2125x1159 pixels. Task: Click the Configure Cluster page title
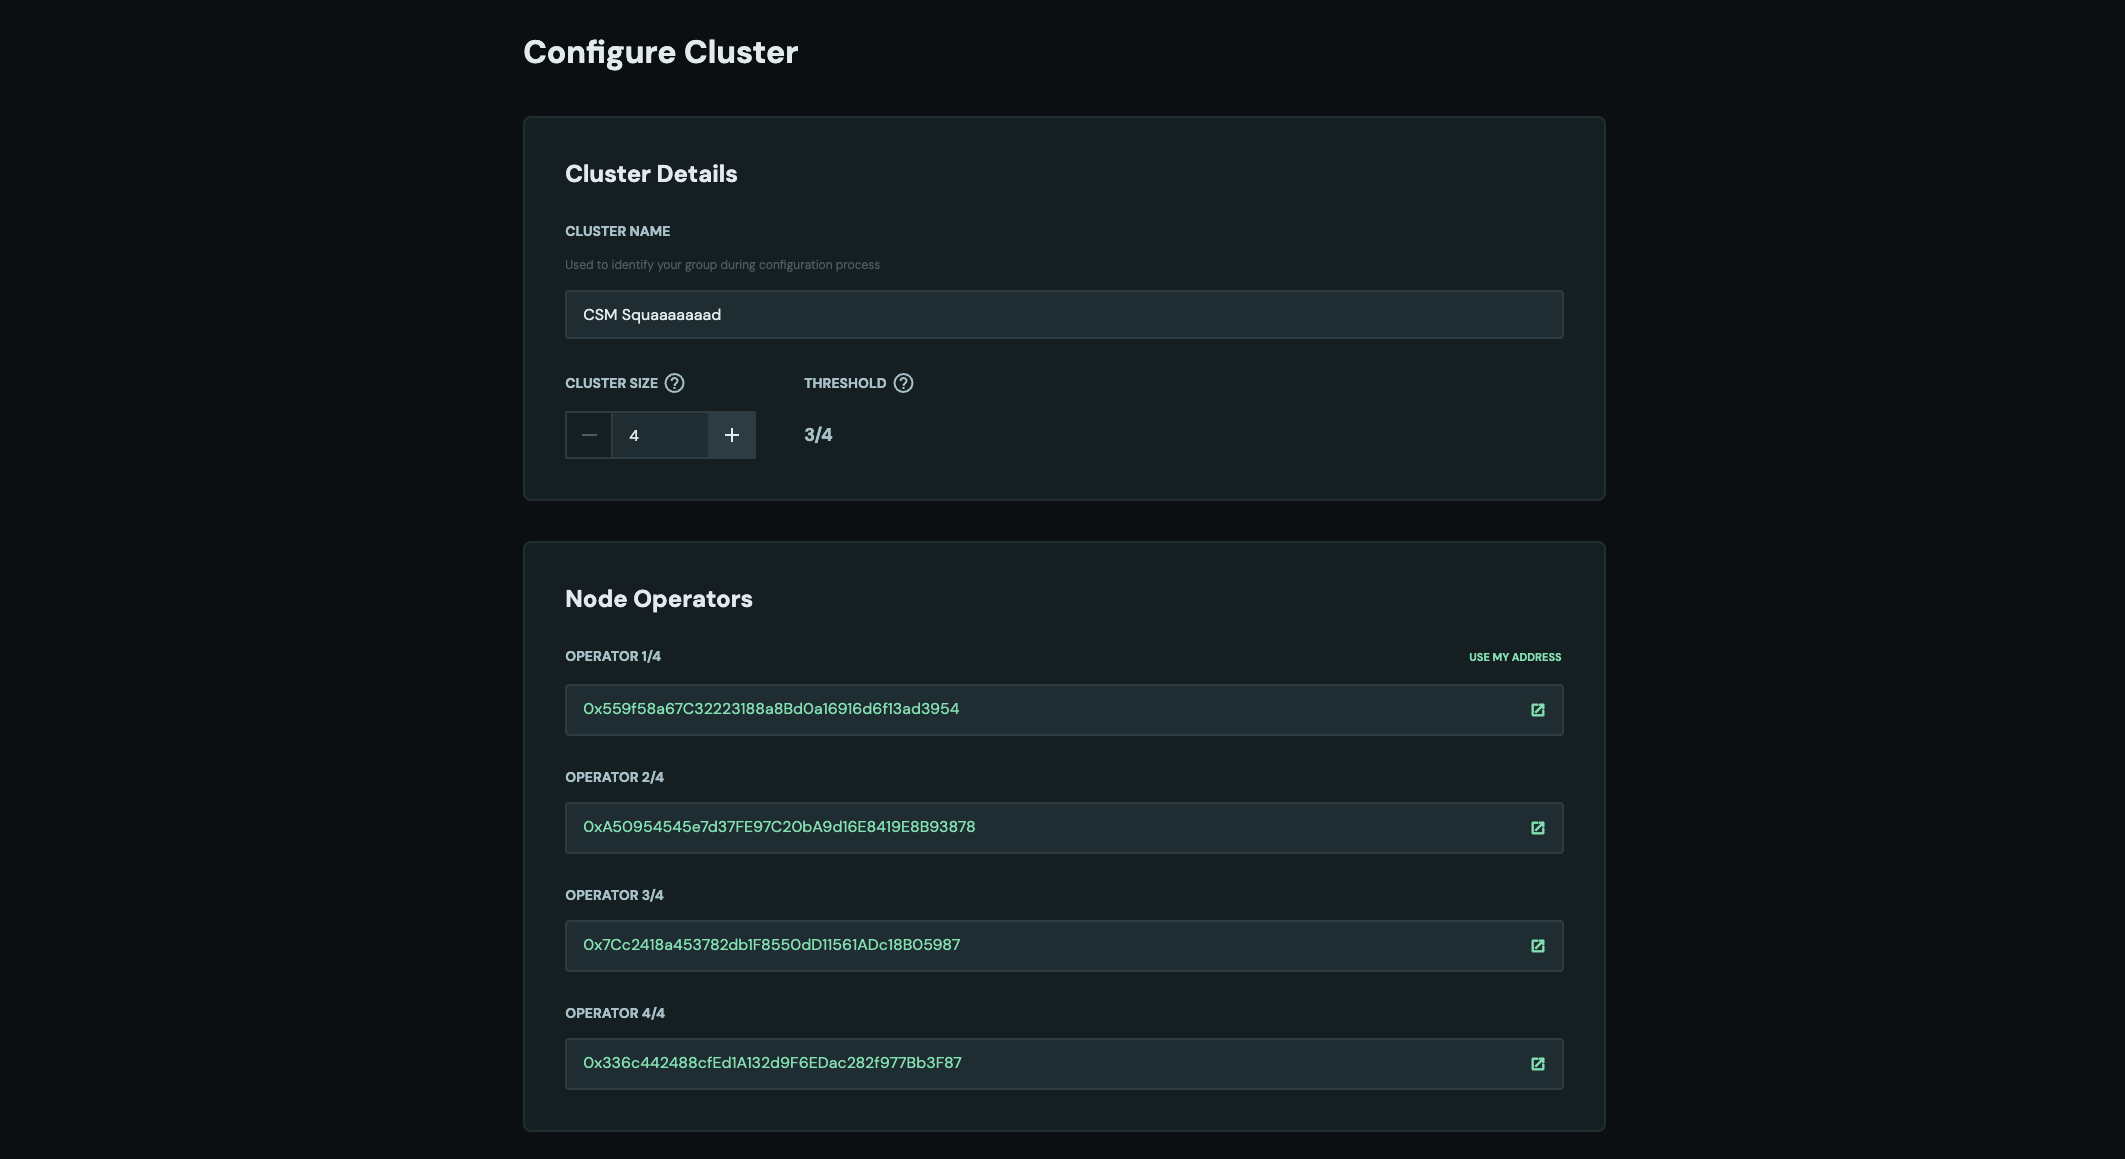(x=660, y=51)
